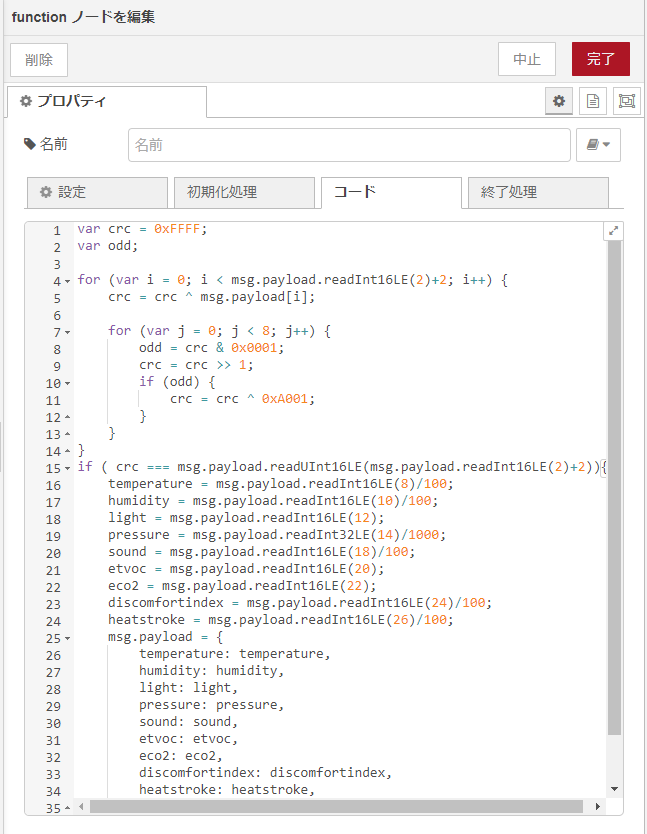Collapse the code fold at line 10
647x834 pixels.
coord(68,383)
